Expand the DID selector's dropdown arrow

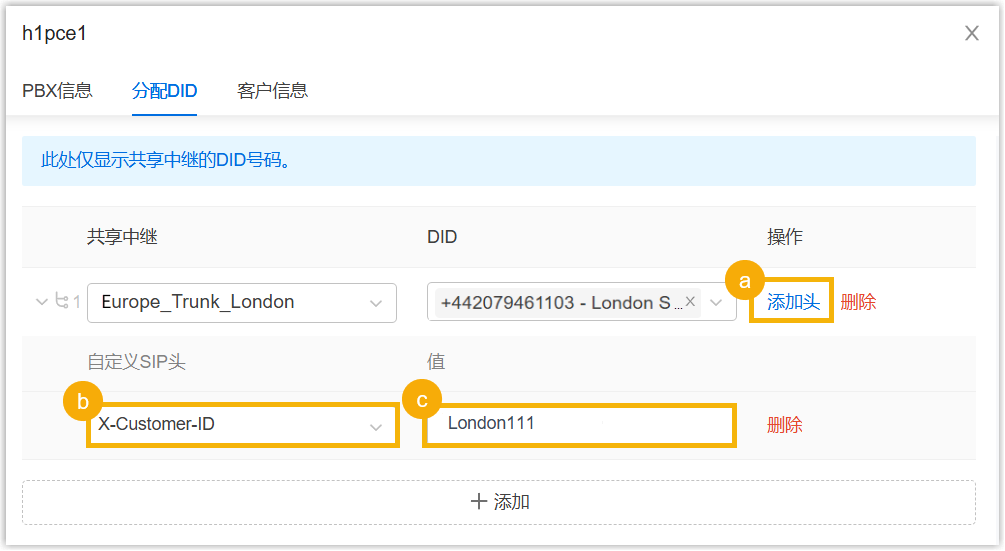pyautogui.click(x=717, y=303)
